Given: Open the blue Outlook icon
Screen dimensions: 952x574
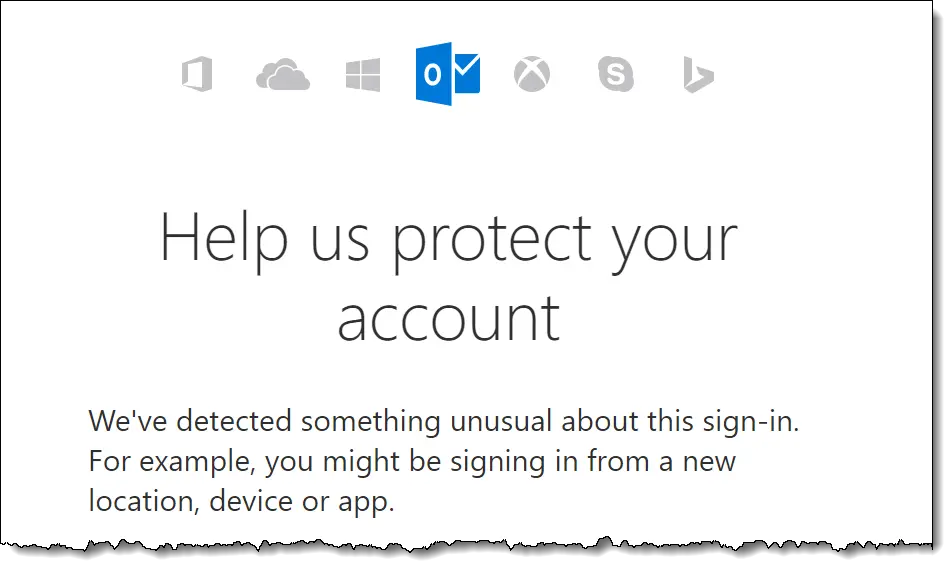Looking at the screenshot, I should (x=448, y=73).
